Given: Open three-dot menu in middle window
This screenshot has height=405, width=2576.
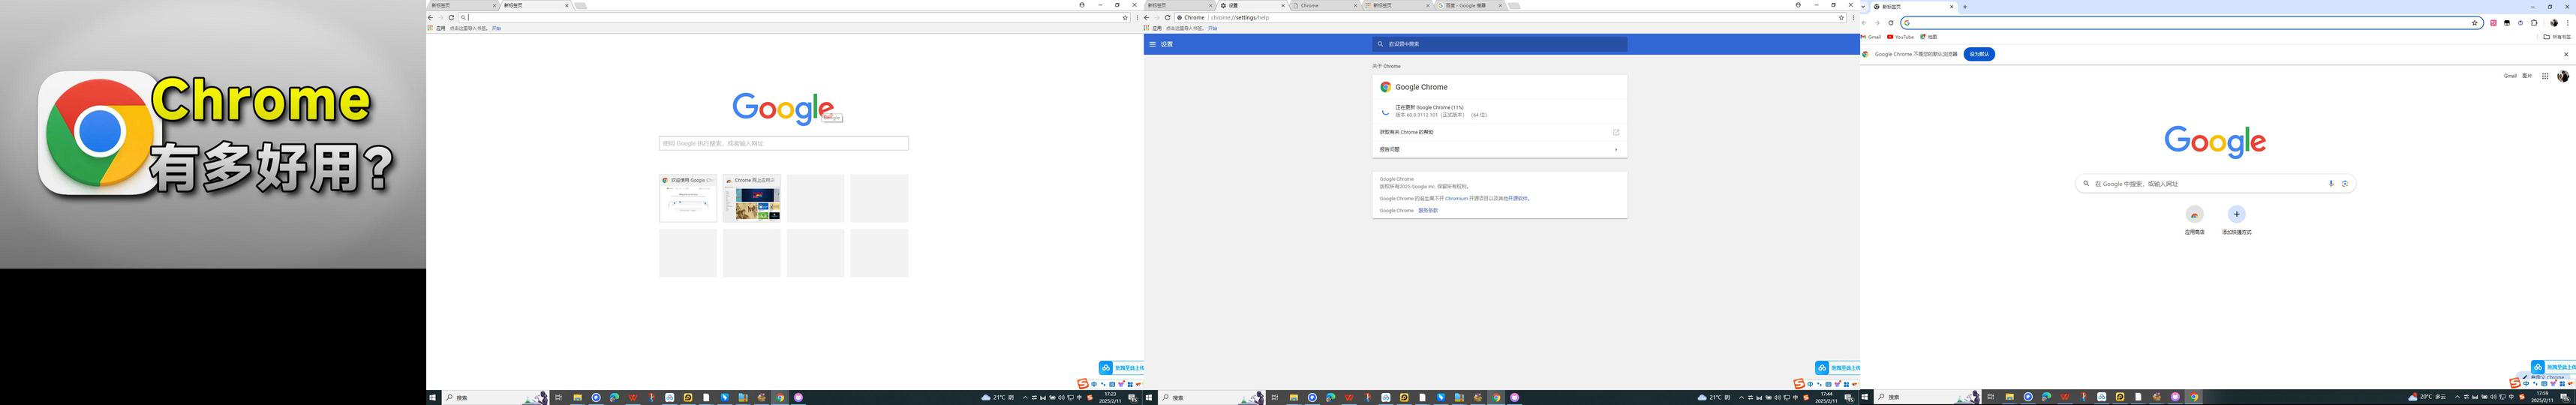Looking at the screenshot, I should click(x=1853, y=17).
